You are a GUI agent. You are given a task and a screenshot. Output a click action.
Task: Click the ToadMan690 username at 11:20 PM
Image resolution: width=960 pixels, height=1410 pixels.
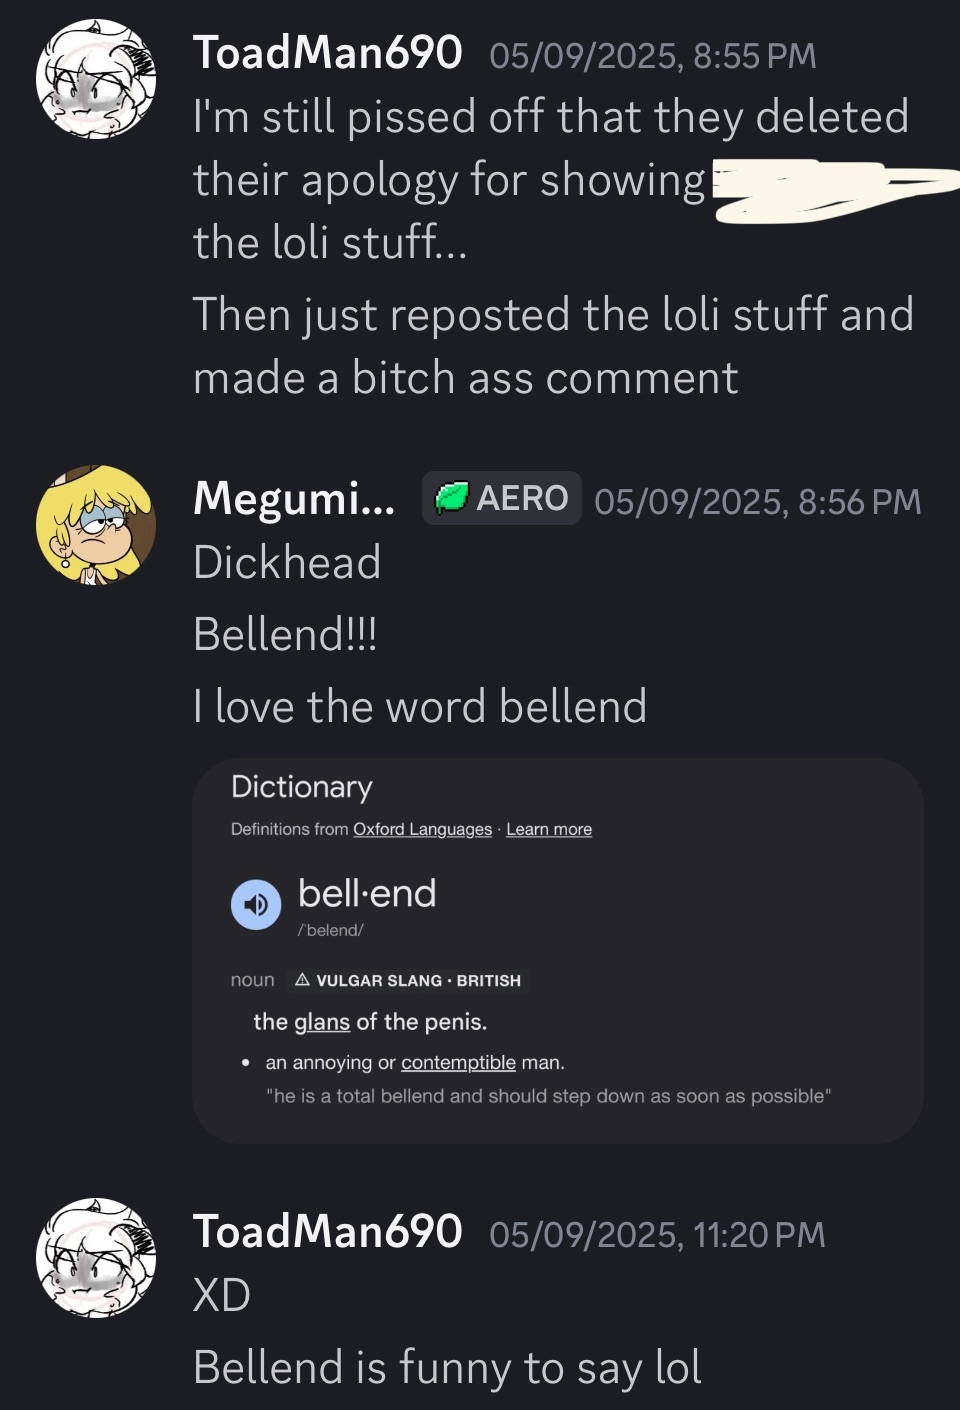point(327,1231)
